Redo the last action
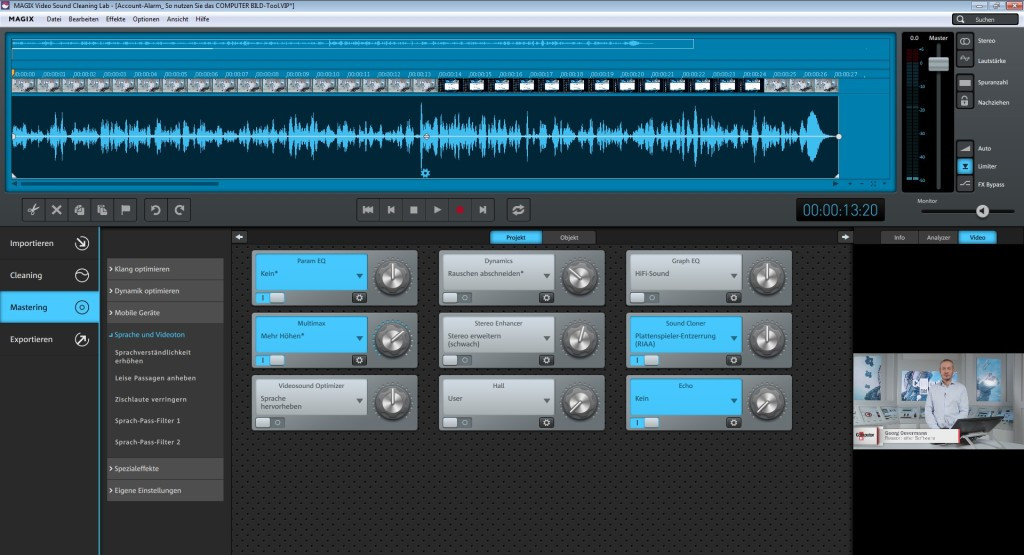 pos(179,210)
